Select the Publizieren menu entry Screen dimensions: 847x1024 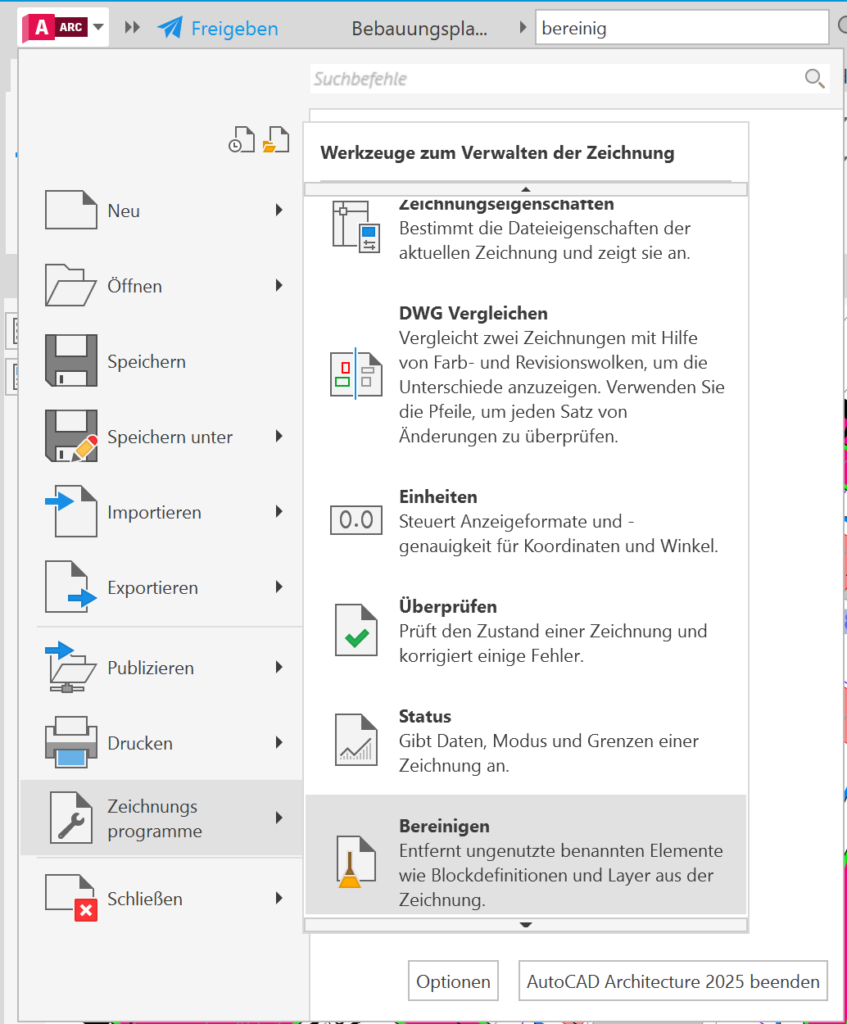[x=150, y=668]
